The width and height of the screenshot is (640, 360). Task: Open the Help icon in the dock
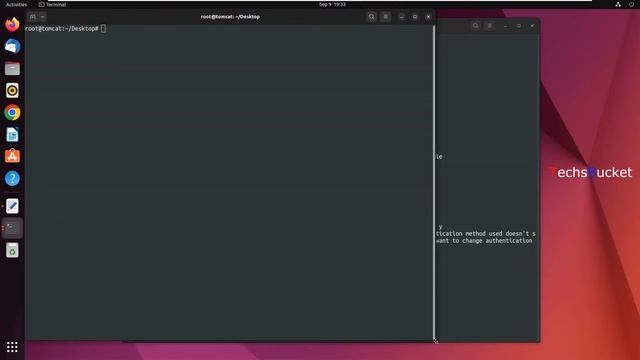(12, 178)
